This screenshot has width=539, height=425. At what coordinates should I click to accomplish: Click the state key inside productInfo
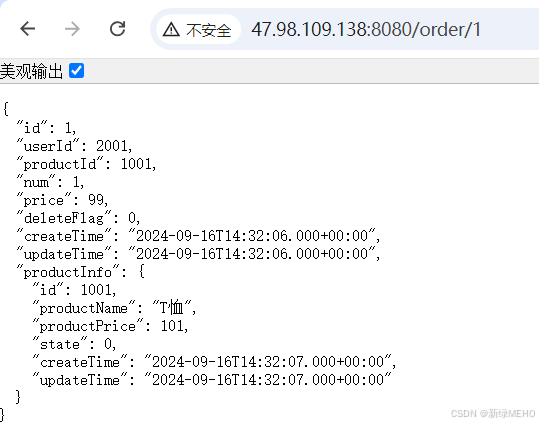(x=60, y=344)
